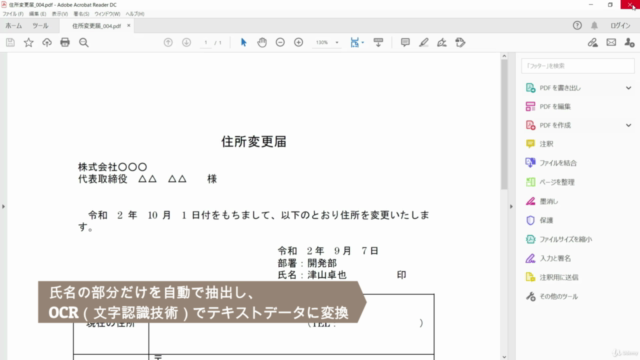Open the Help question mark
The image size is (640, 360).
(577, 25)
